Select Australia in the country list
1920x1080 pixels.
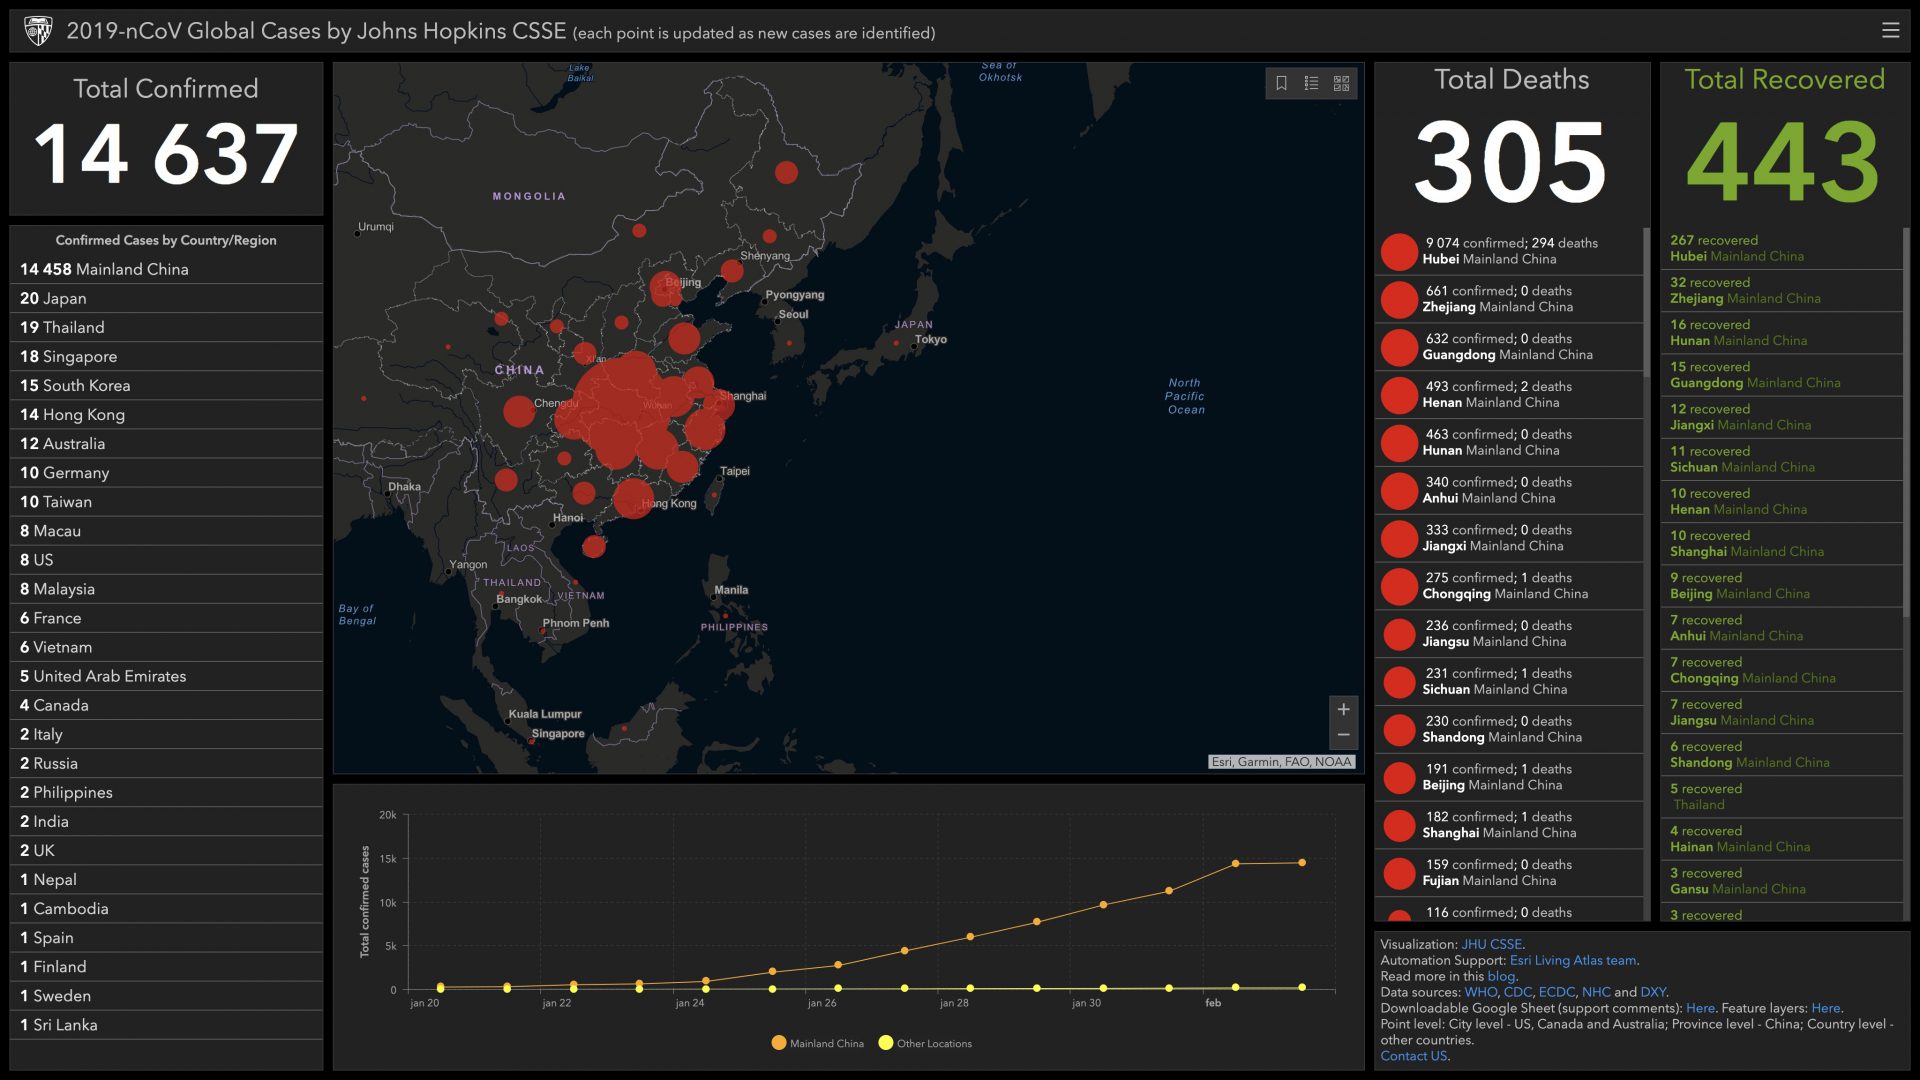[x=166, y=443]
